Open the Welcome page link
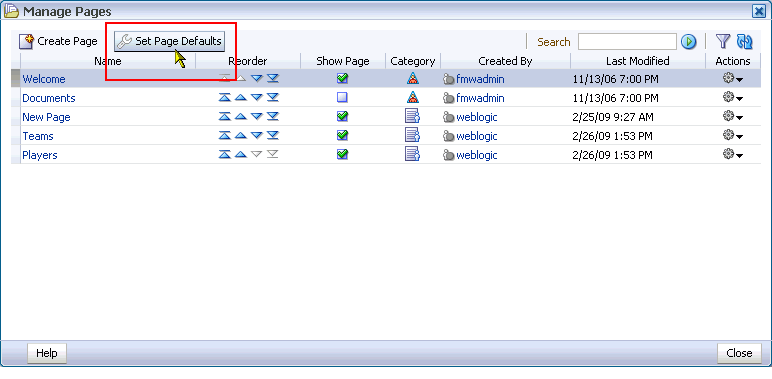Viewport: 772px width, 379px height. [44, 79]
